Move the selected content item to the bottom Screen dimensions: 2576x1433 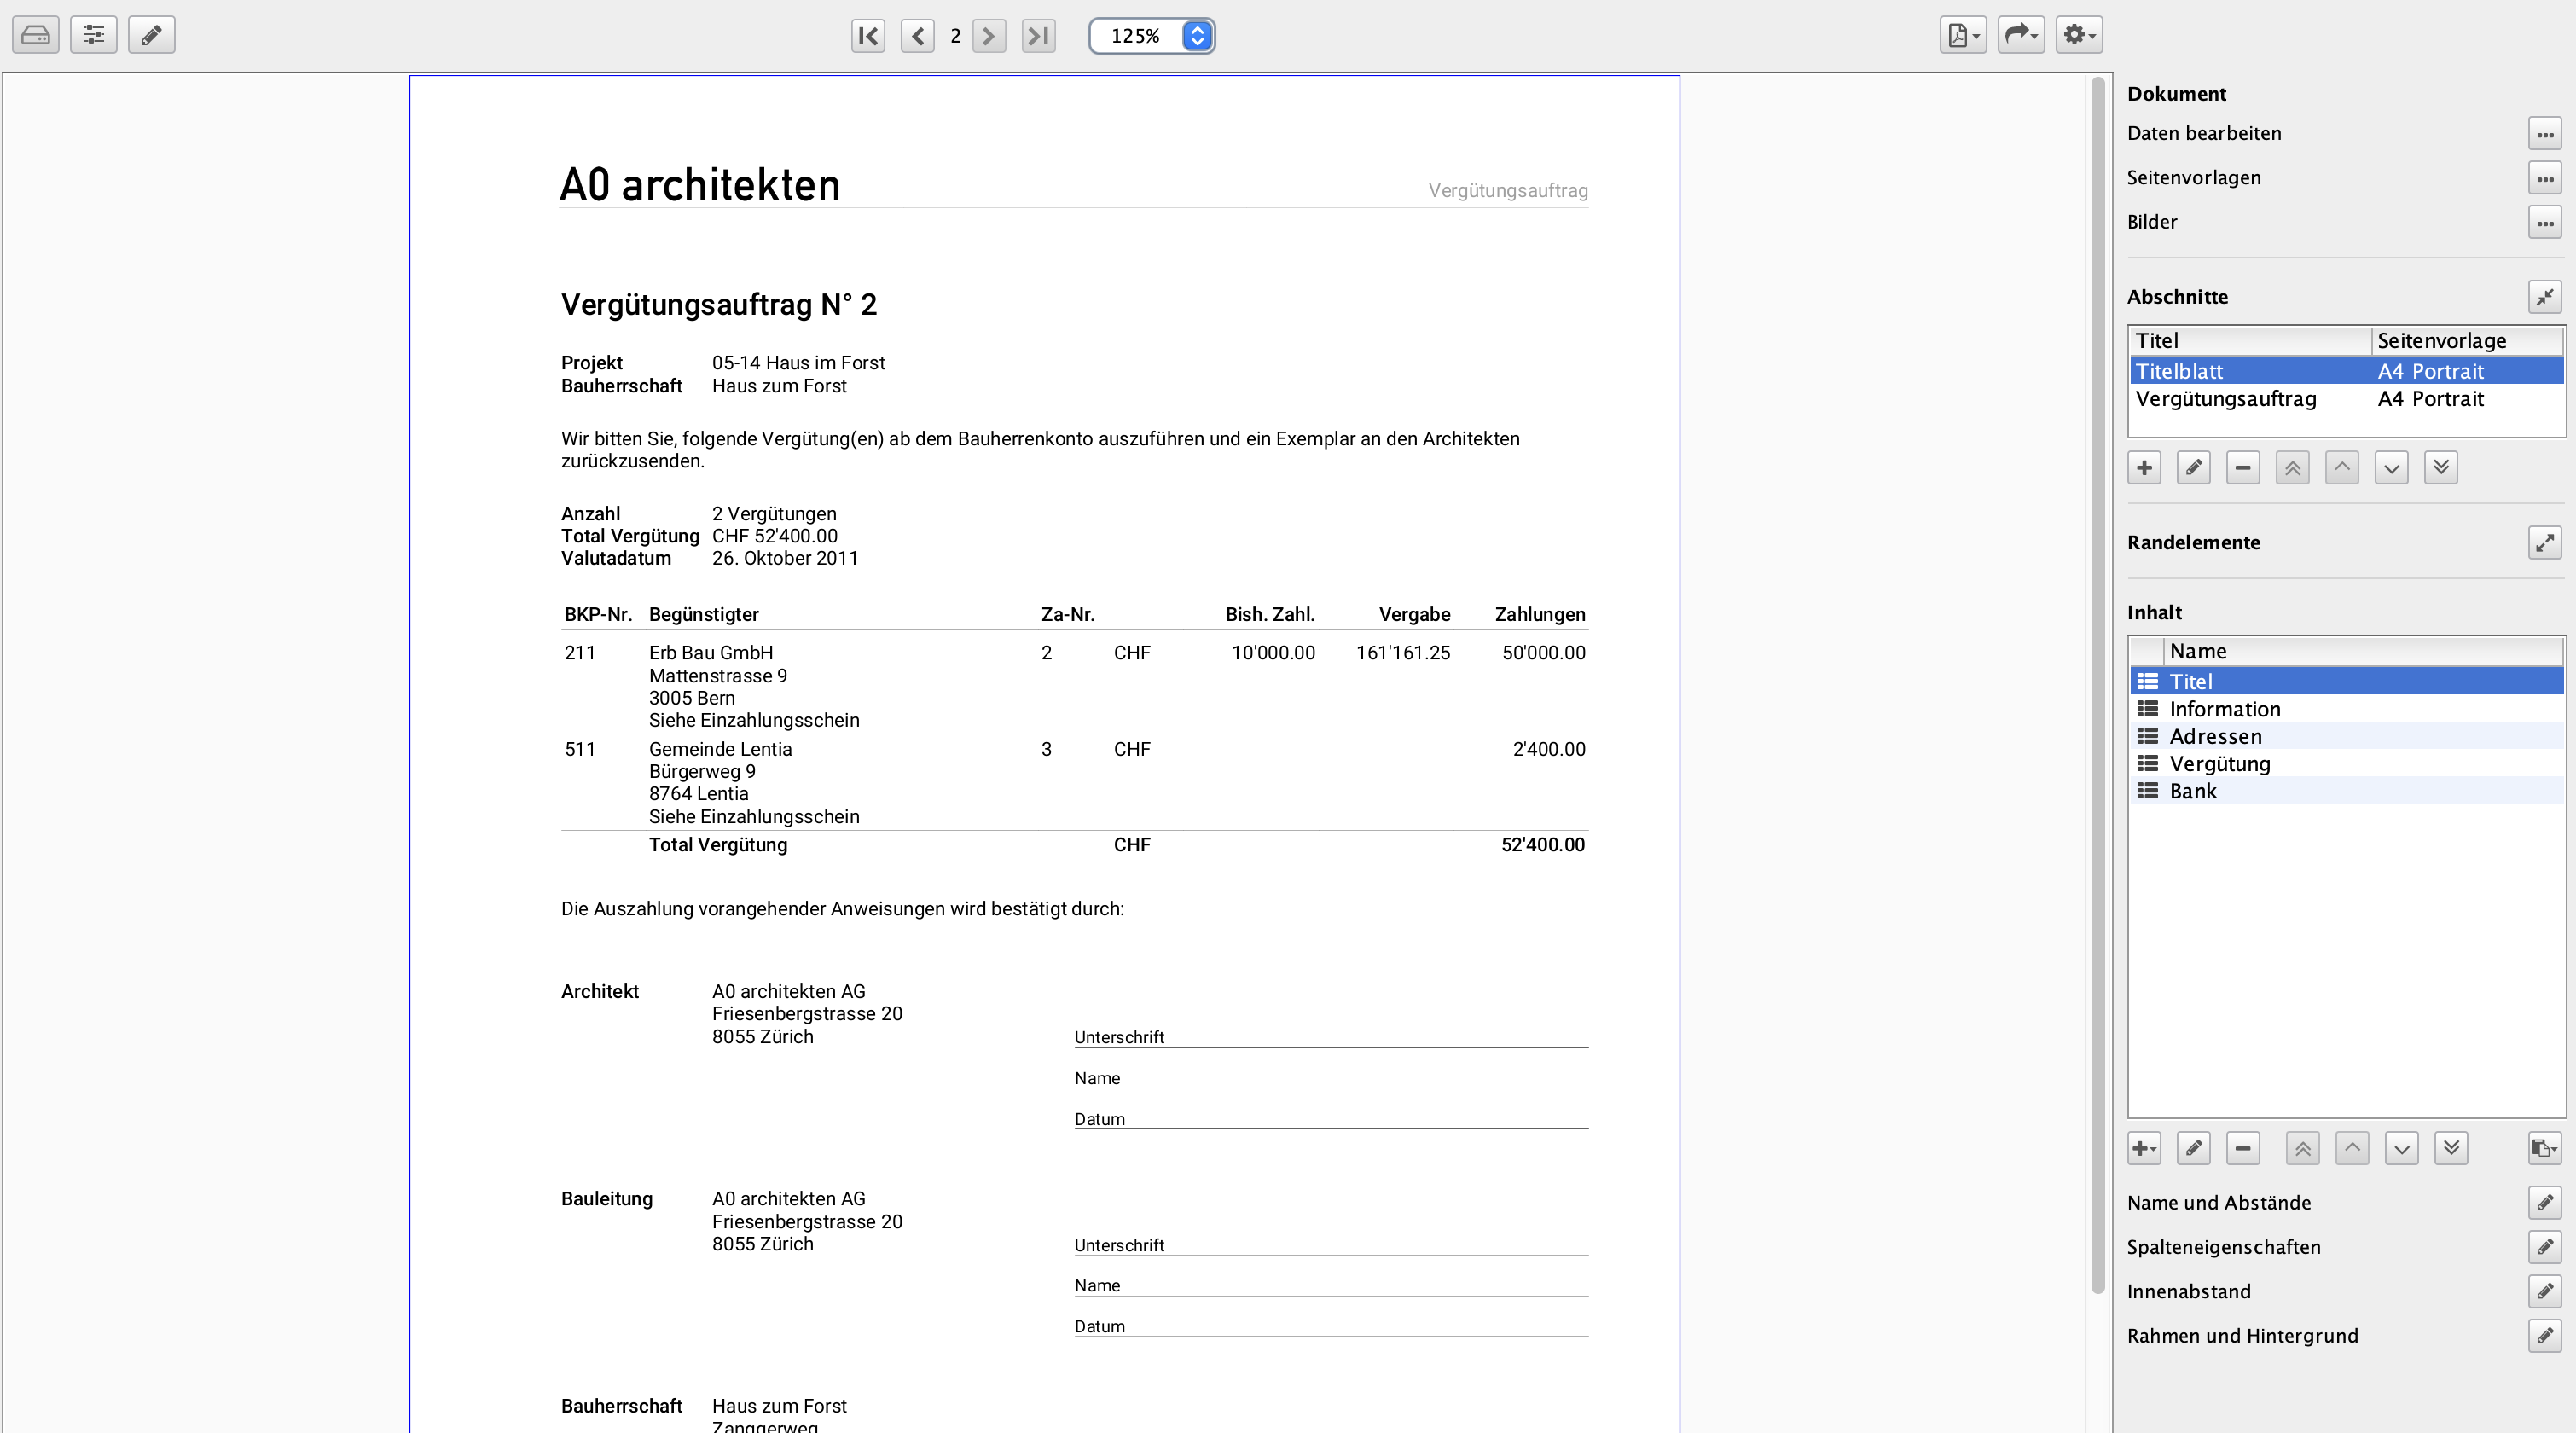click(x=2451, y=1148)
